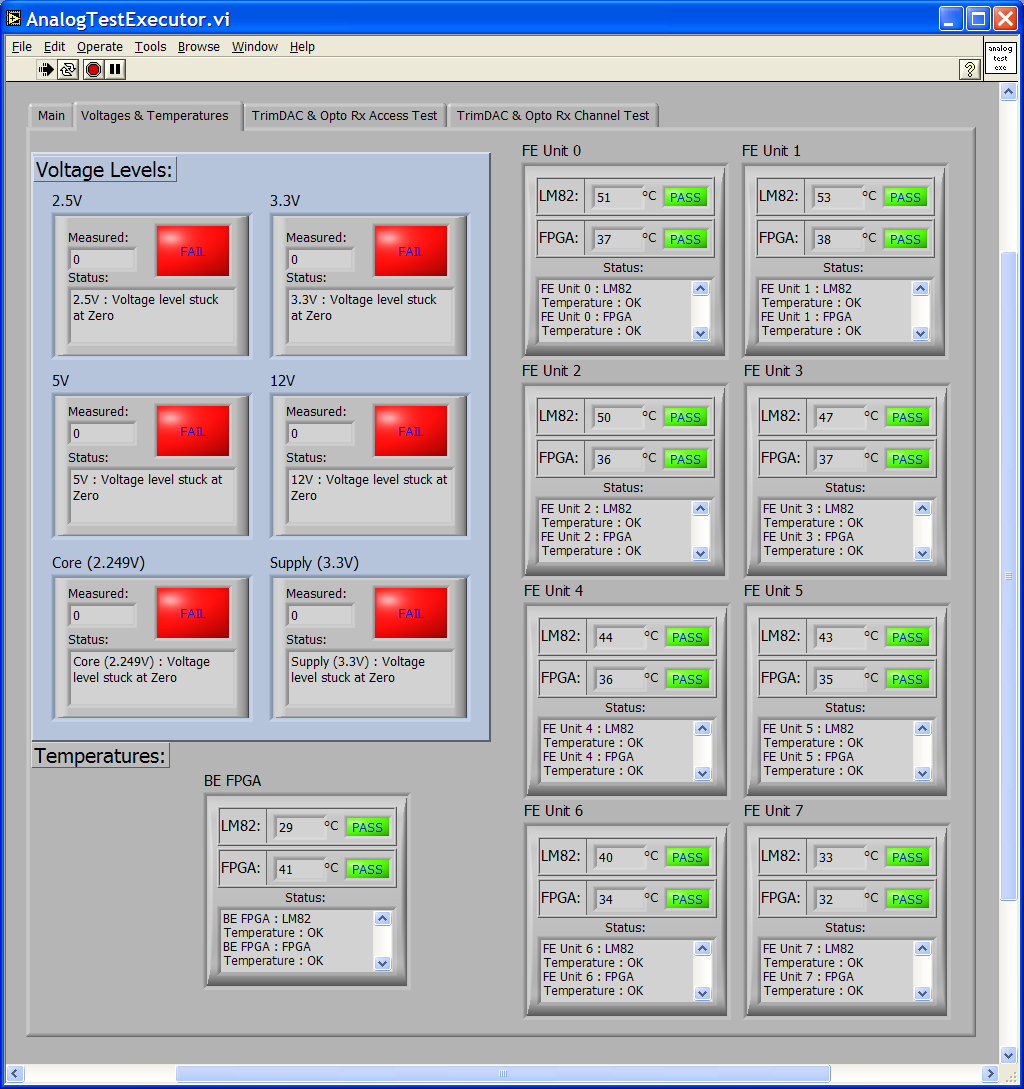The width and height of the screenshot is (1024, 1089).
Task: Click the Run arrow toolbar icon
Action: (x=46, y=69)
